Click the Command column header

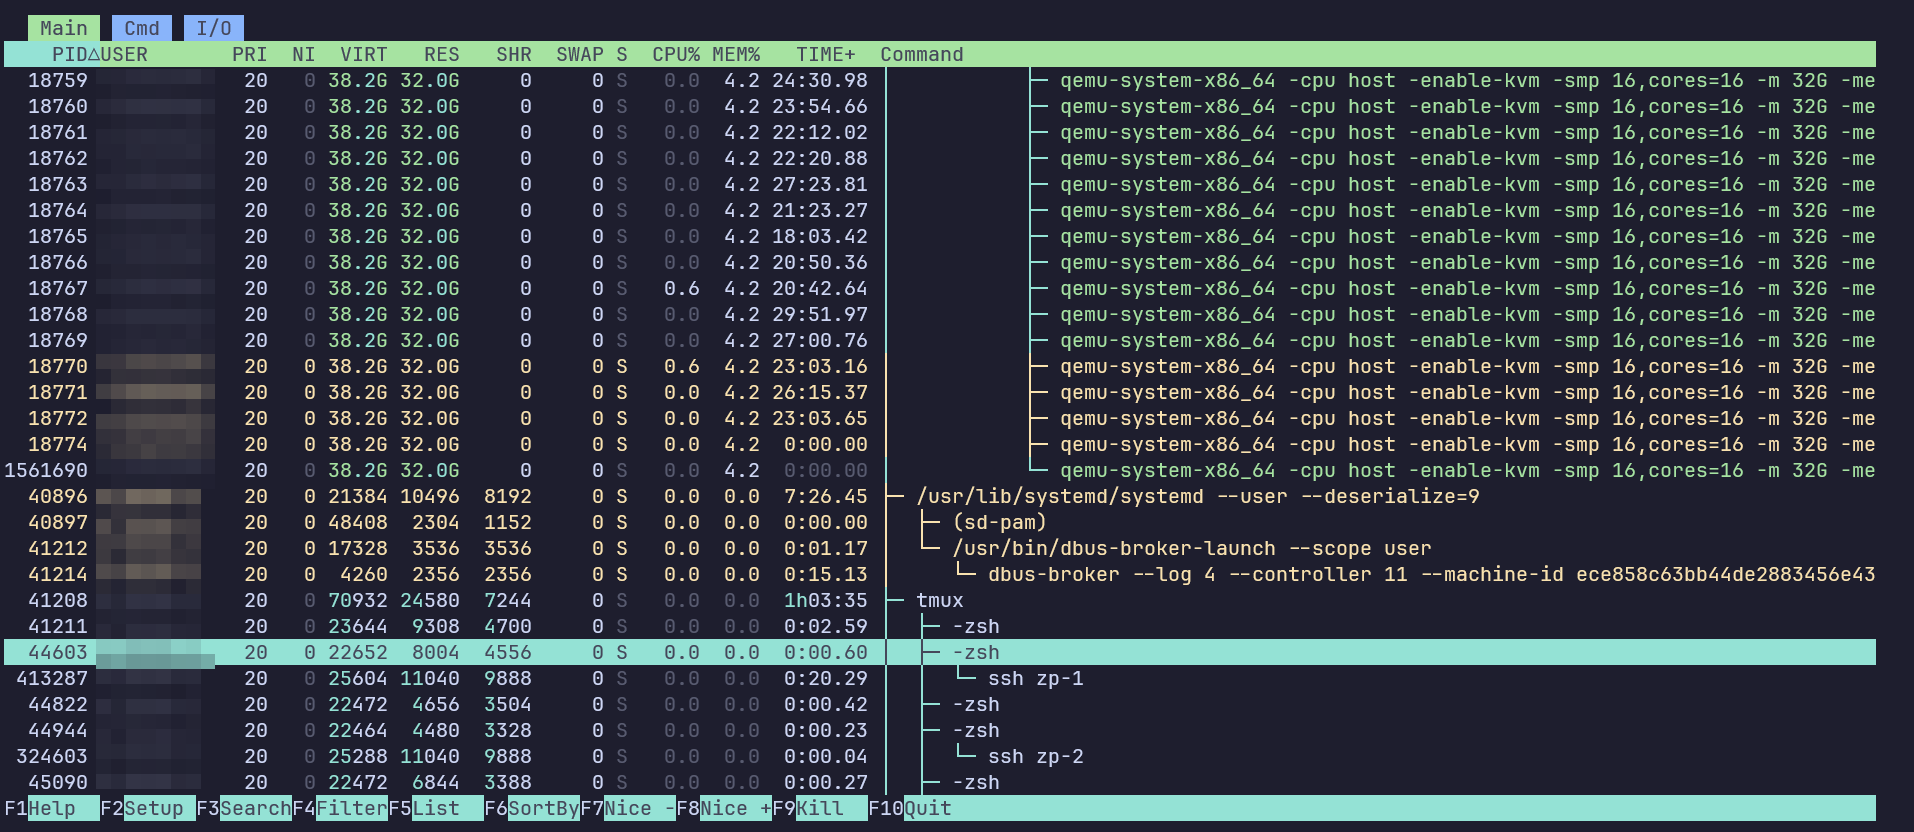tap(922, 54)
